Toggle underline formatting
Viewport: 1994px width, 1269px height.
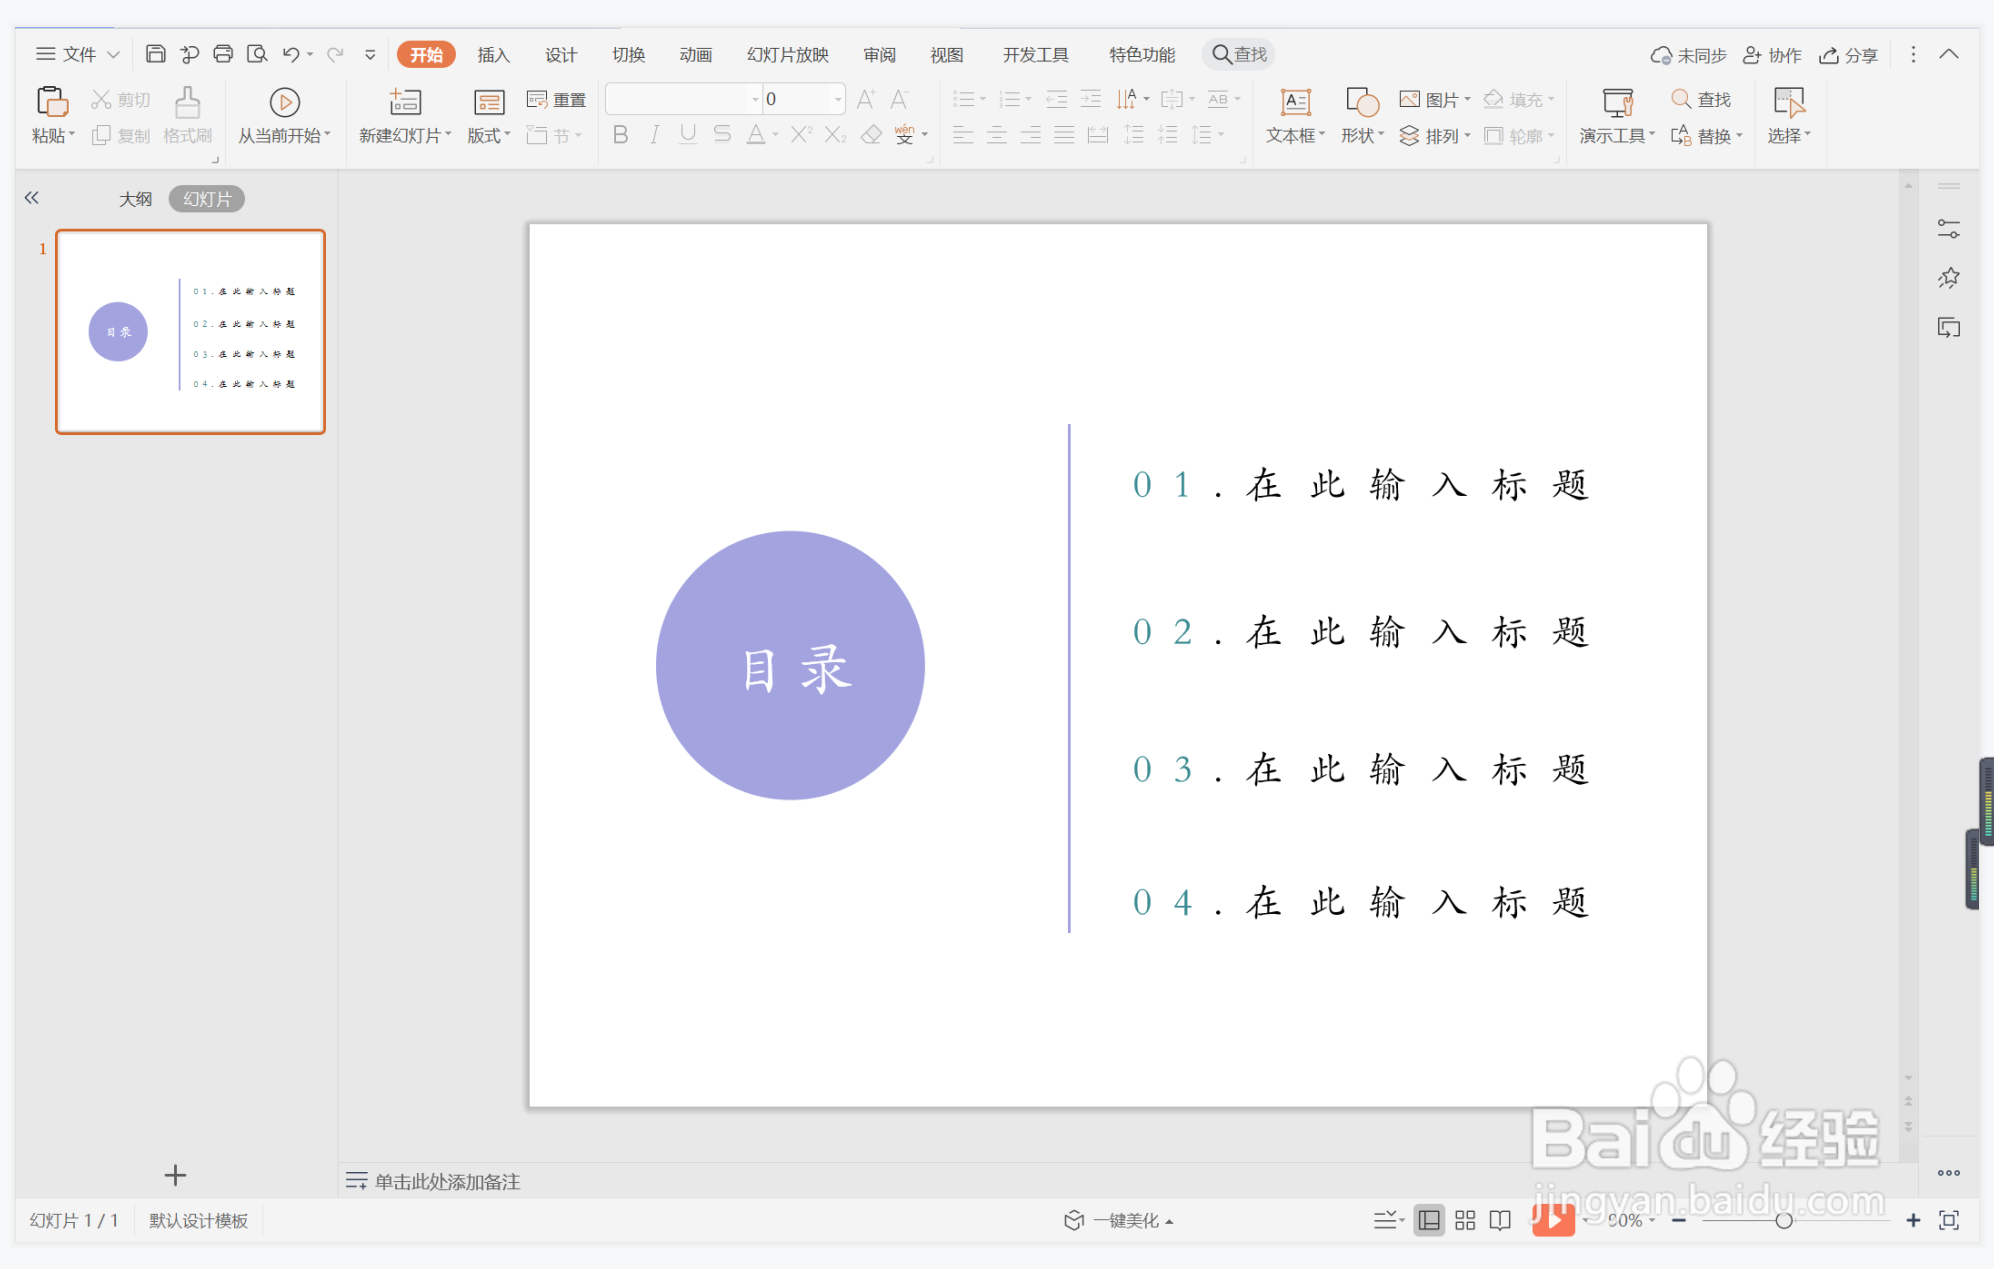pyautogui.click(x=687, y=135)
